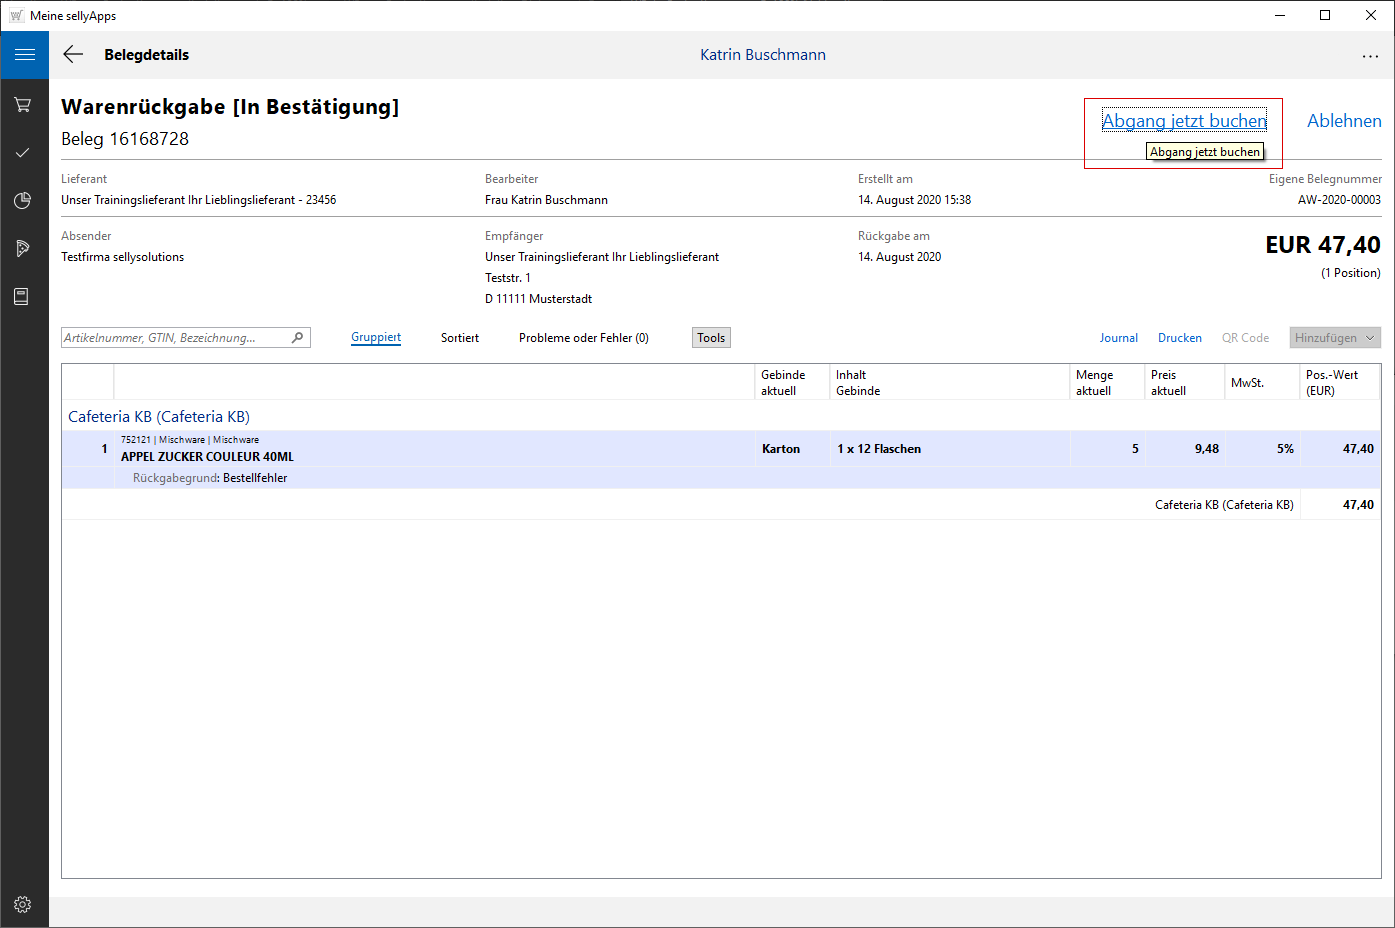
Task: Click the Drucken link
Action: click(x=1179, y=338)
